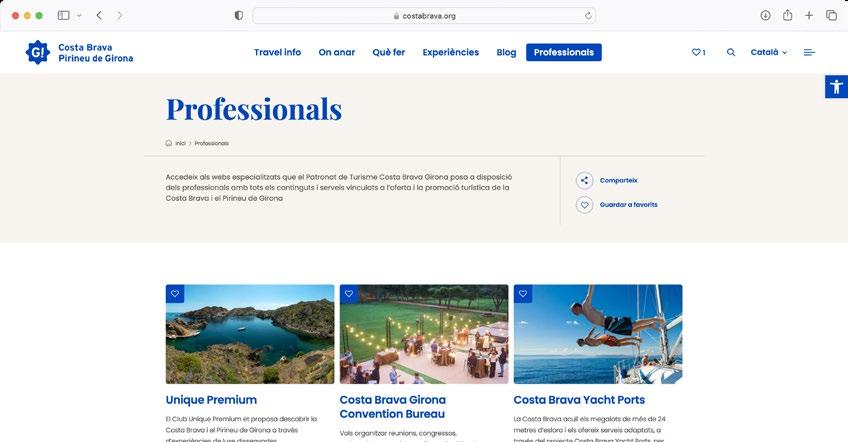Image resolution: width=848 pixels, height=442 pixels.
Task: Open the On anar menu
Action: coord(337,52)
